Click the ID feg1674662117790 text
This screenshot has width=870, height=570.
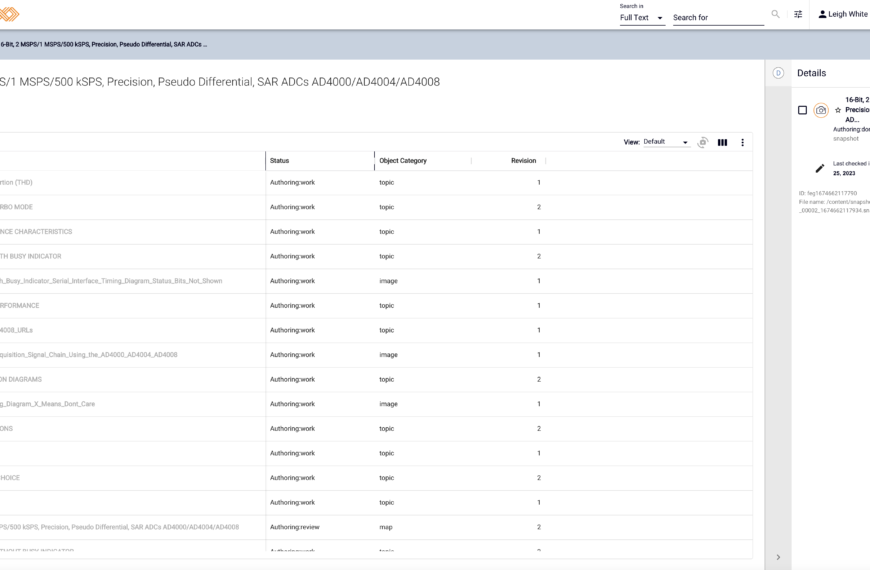(x=828, y=193)
